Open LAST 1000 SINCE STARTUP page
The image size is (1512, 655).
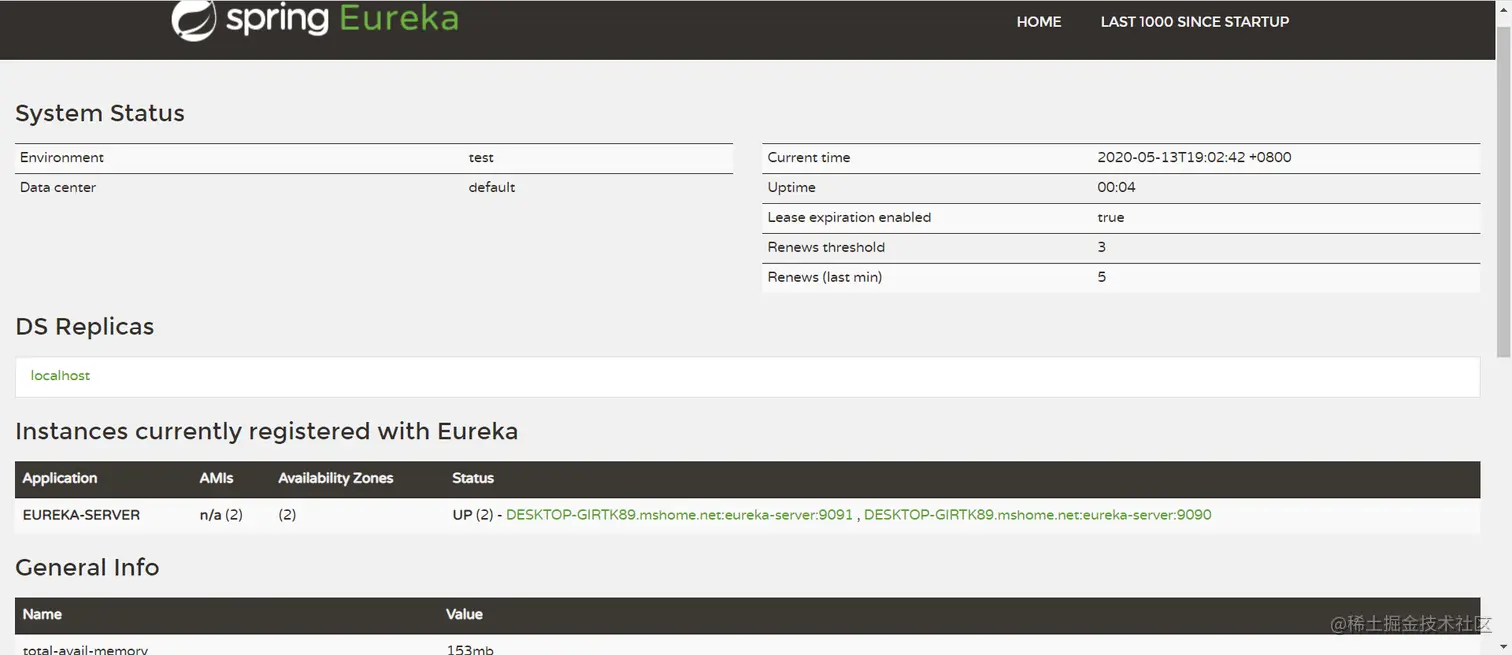[1195, 22]
